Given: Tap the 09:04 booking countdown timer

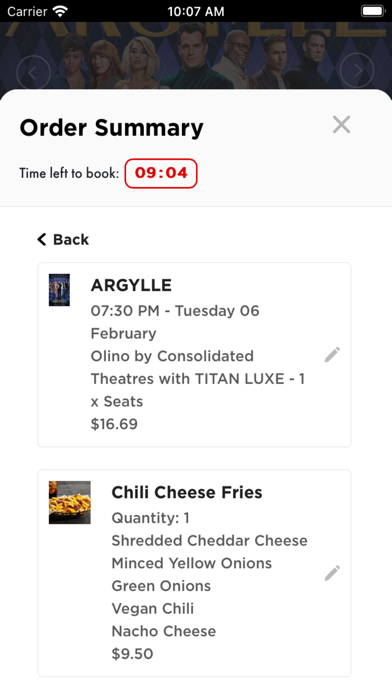Looking at the screenshot, I should pos(161,173).
